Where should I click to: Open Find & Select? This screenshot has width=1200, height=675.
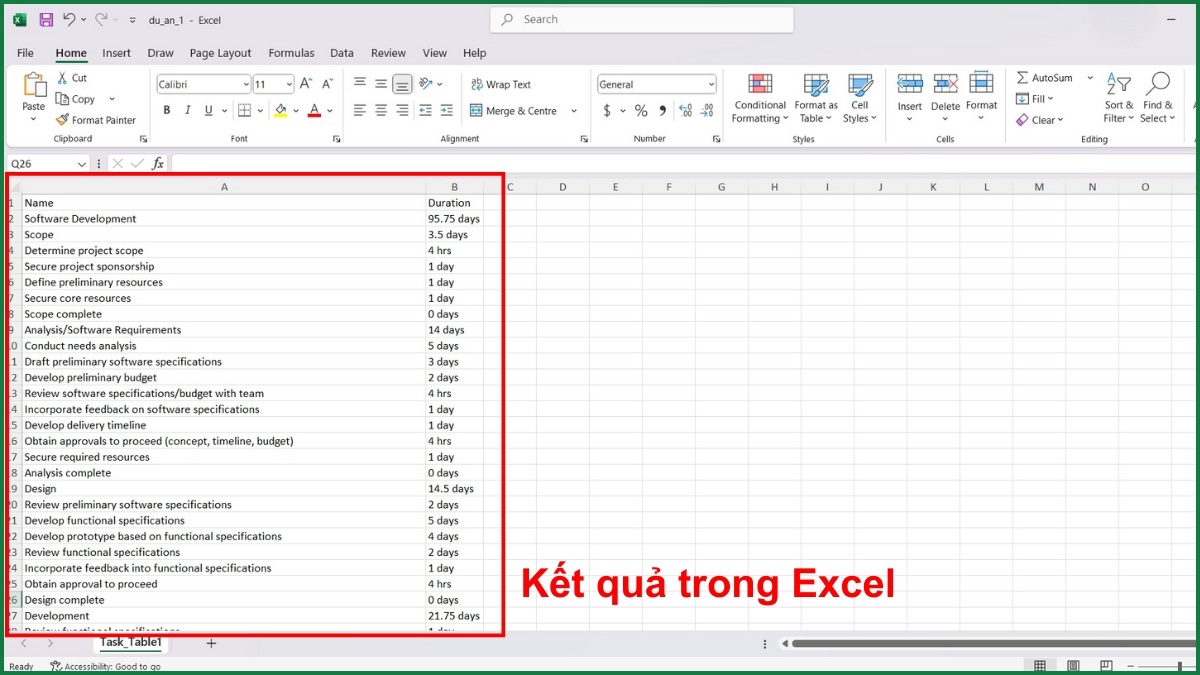click(1157, 98)
